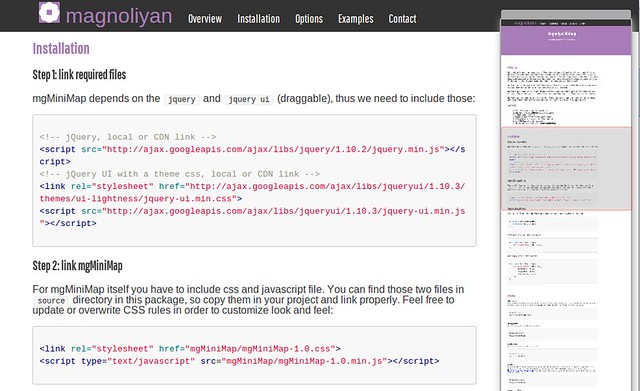Screen dimensions: 640x391
Task: Click the 'mgMiniMap depends on the' paragraph
Action: [254, 99]
